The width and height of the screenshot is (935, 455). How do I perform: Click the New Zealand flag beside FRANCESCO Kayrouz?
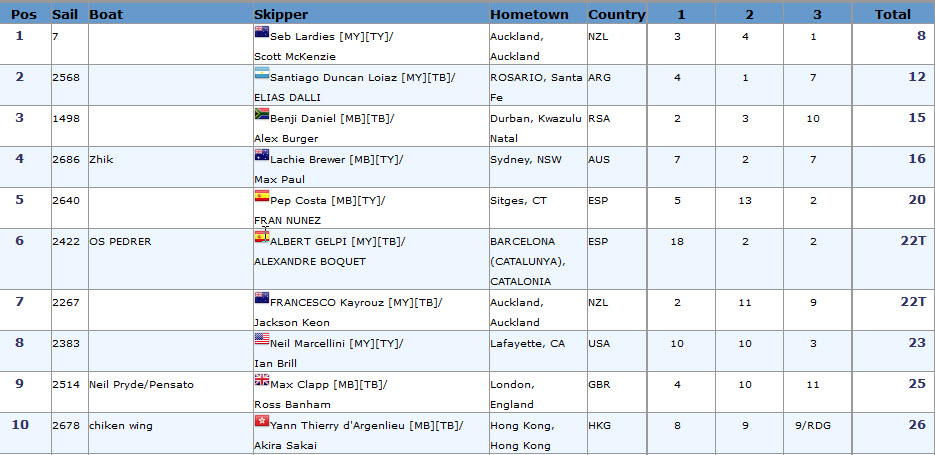tap(262, 298)
